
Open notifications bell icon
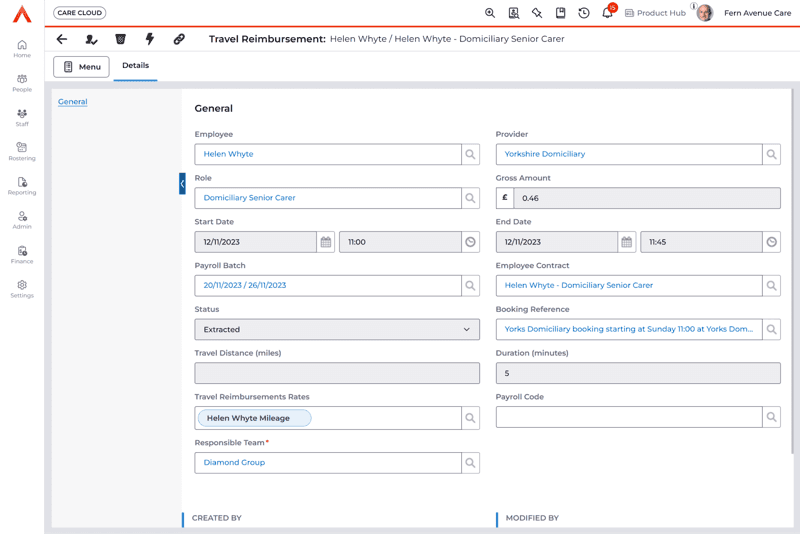607,13
